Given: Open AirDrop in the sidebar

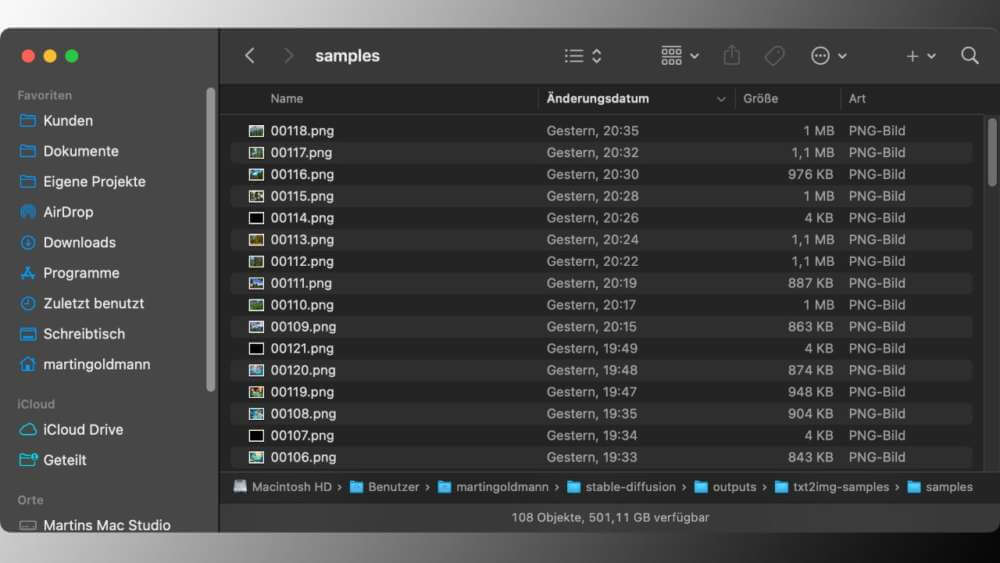Looking at the screenshot, I should [x=68, y=212].
